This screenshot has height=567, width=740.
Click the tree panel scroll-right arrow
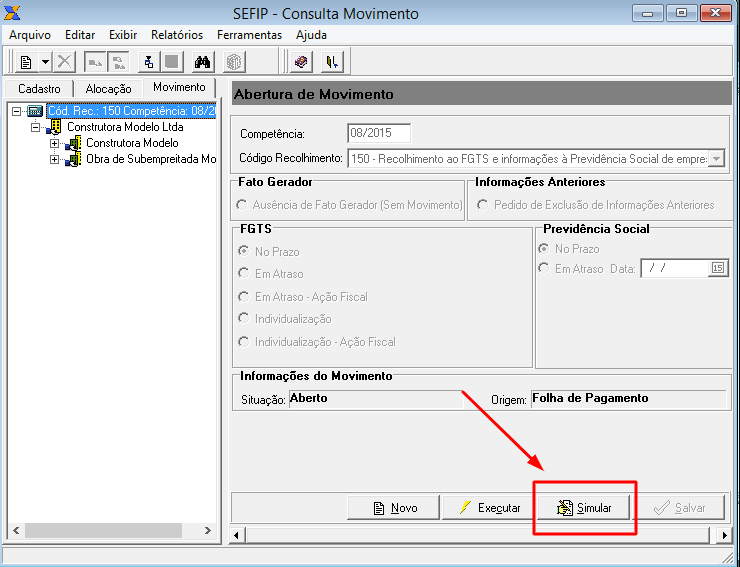click(208, 531)
